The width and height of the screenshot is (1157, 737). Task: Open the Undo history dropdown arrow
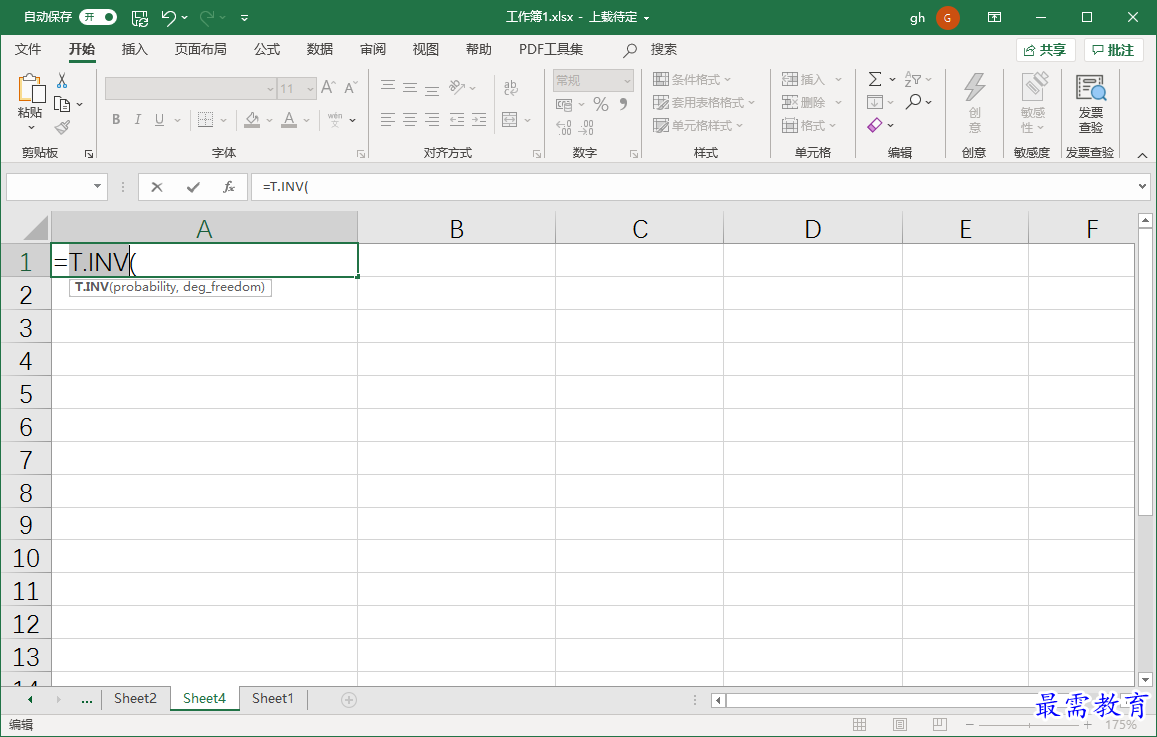pyautogui.click(x=184, y=18)
